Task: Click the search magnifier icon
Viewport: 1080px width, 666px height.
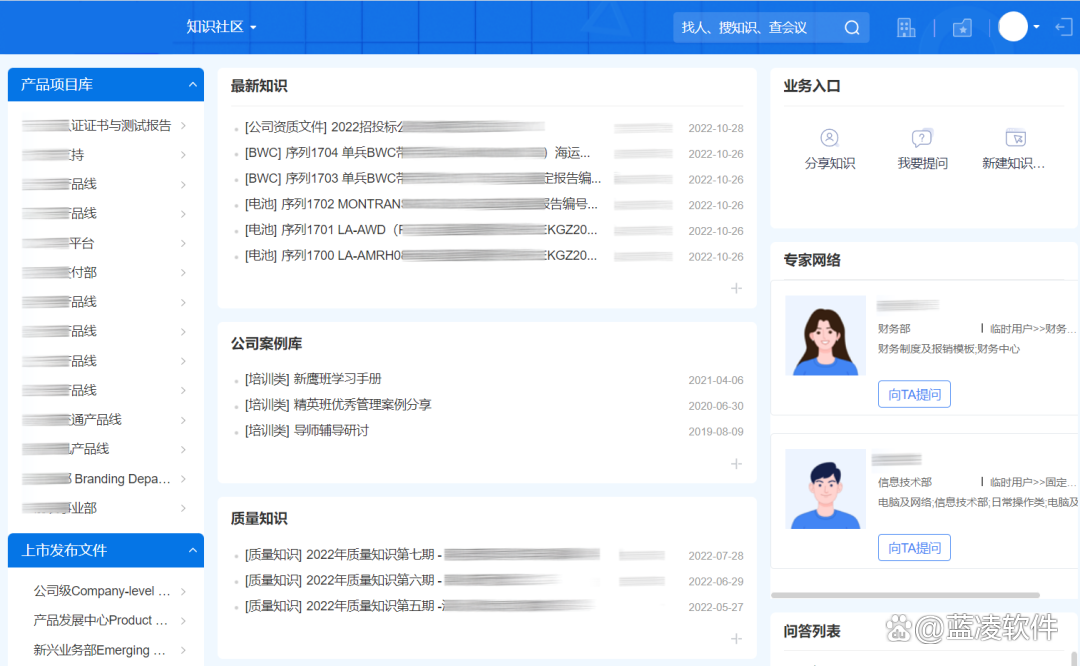Action: pyautogui.click(x=852, y=28)
